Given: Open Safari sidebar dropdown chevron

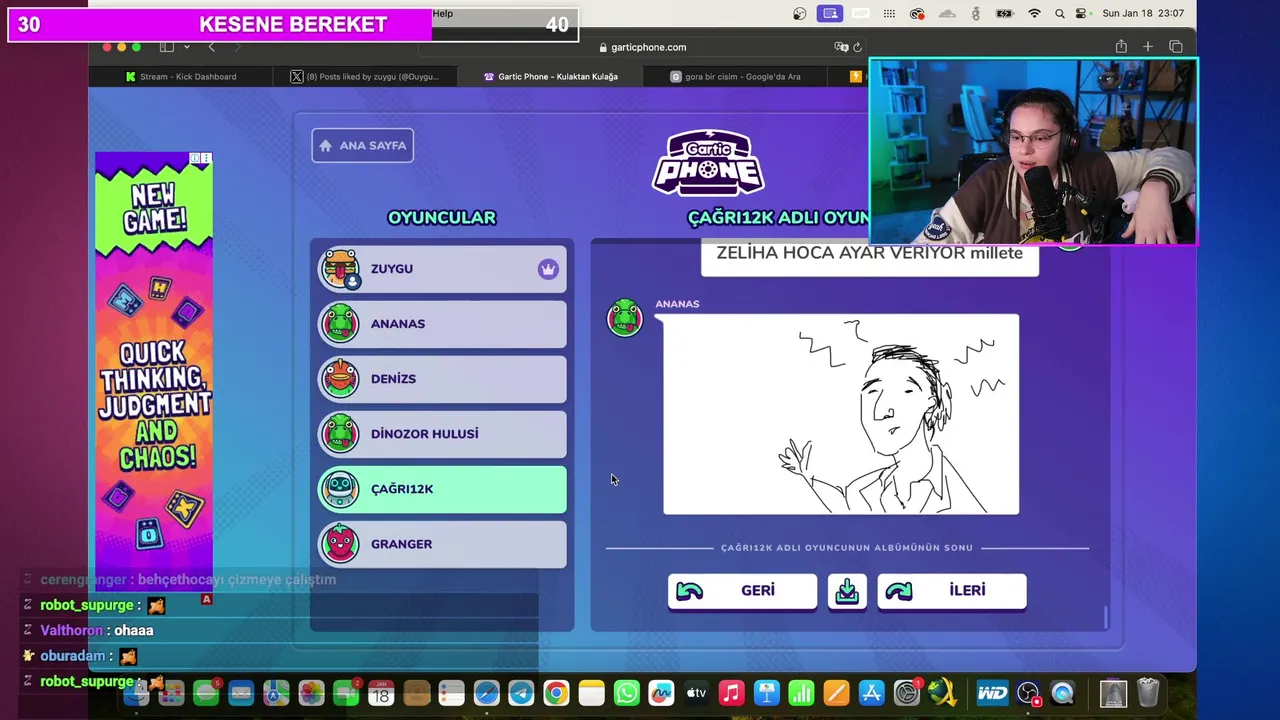Looking at the screenshot, I should [186, 47].
